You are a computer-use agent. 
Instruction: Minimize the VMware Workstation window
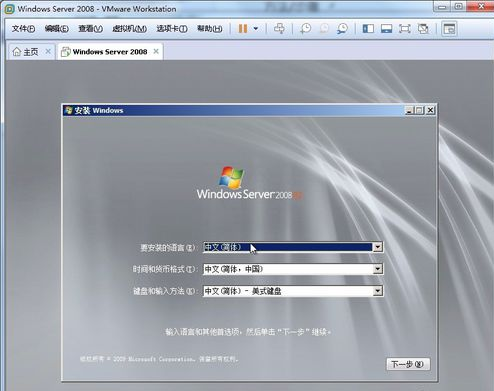(442, 7)
